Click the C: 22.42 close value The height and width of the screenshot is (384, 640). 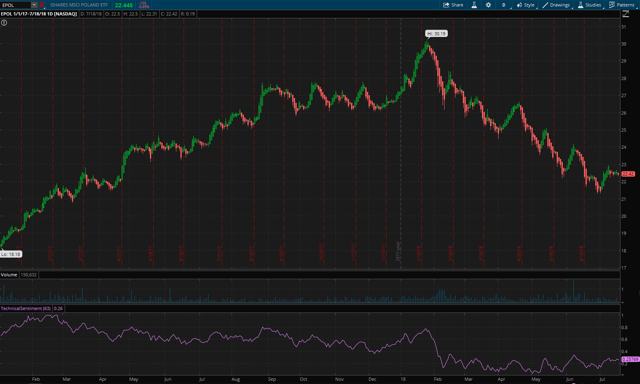(x=169, y=14)
